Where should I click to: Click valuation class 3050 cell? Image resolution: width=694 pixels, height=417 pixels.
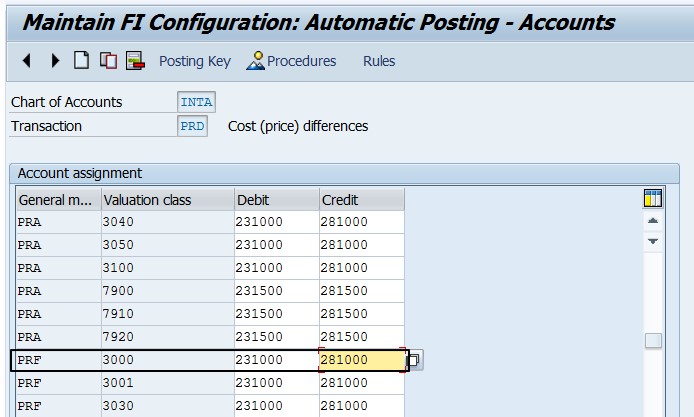click(168, 245)
